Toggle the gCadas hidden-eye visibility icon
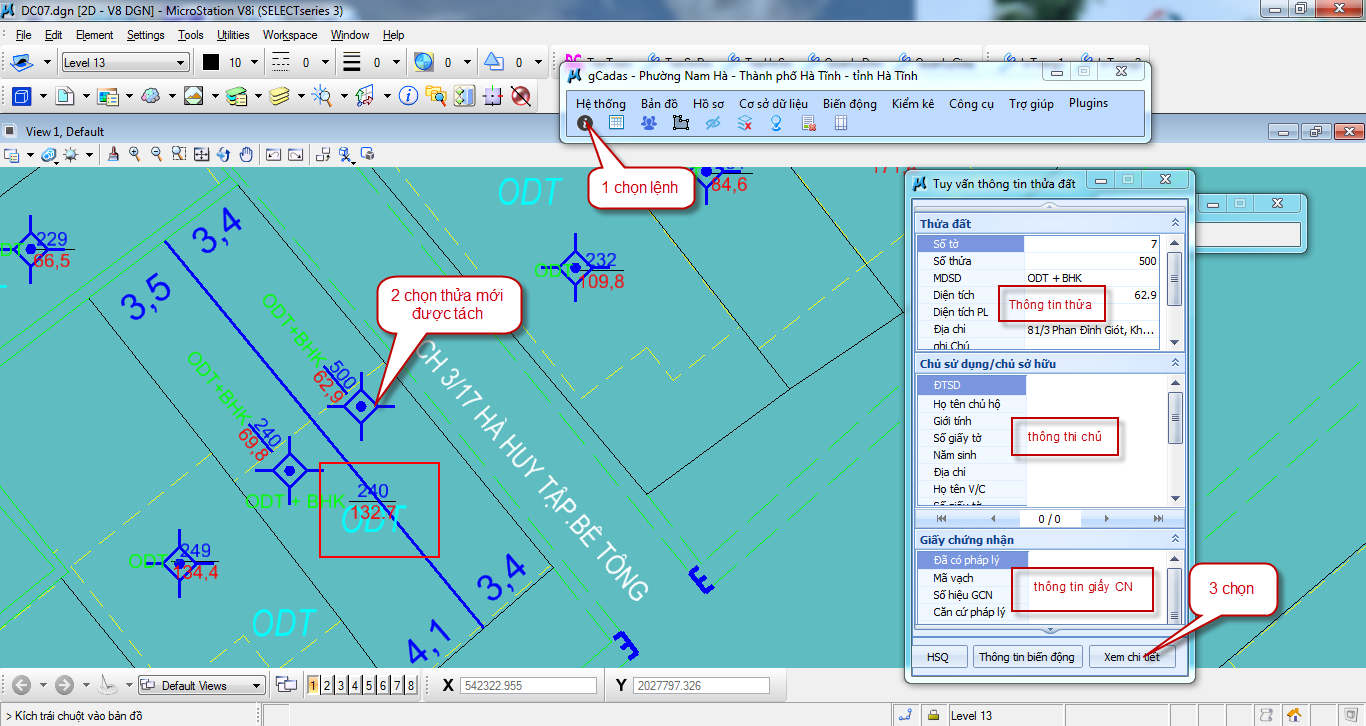Image resolution: width=1366 pixels, height=726 pixels. [713, 123]
